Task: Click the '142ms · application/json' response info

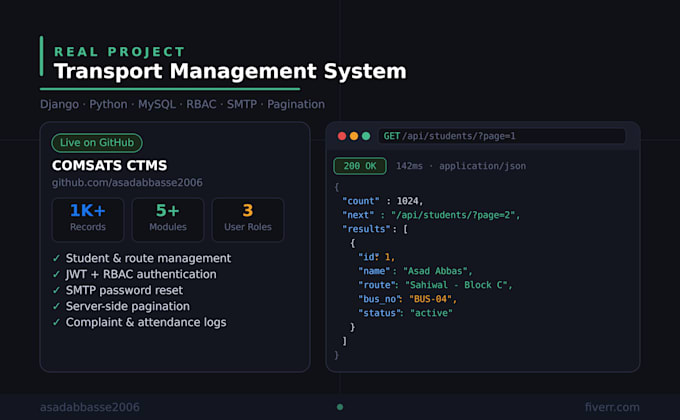Action: 461,166
